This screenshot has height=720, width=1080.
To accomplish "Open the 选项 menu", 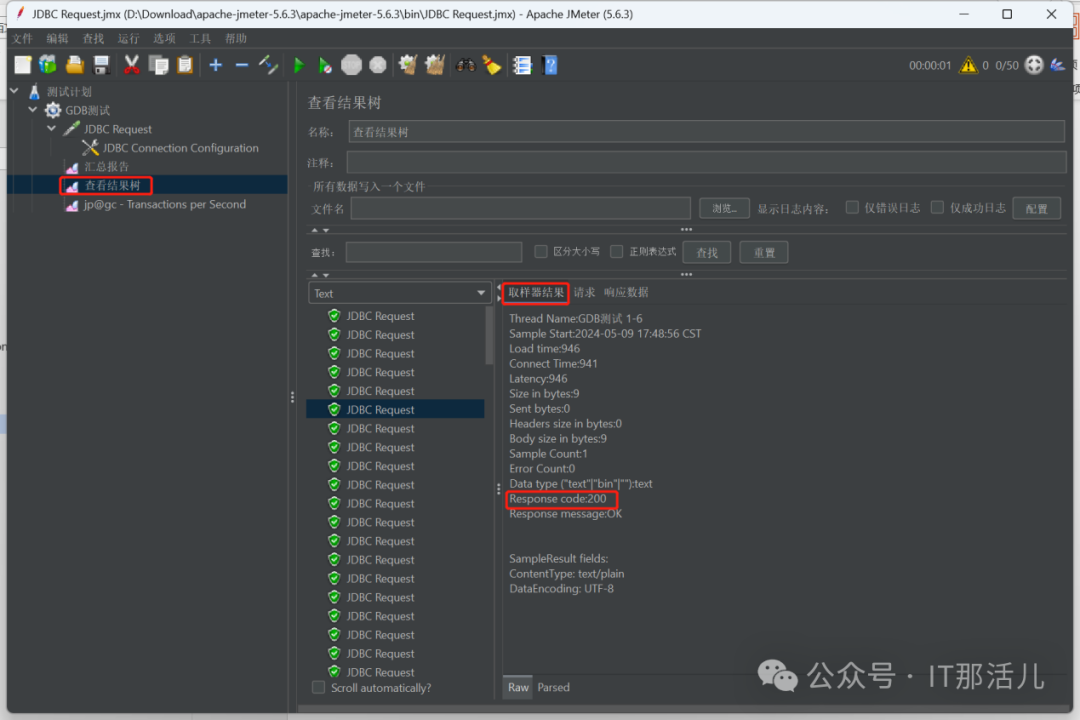I will [165, 39].
